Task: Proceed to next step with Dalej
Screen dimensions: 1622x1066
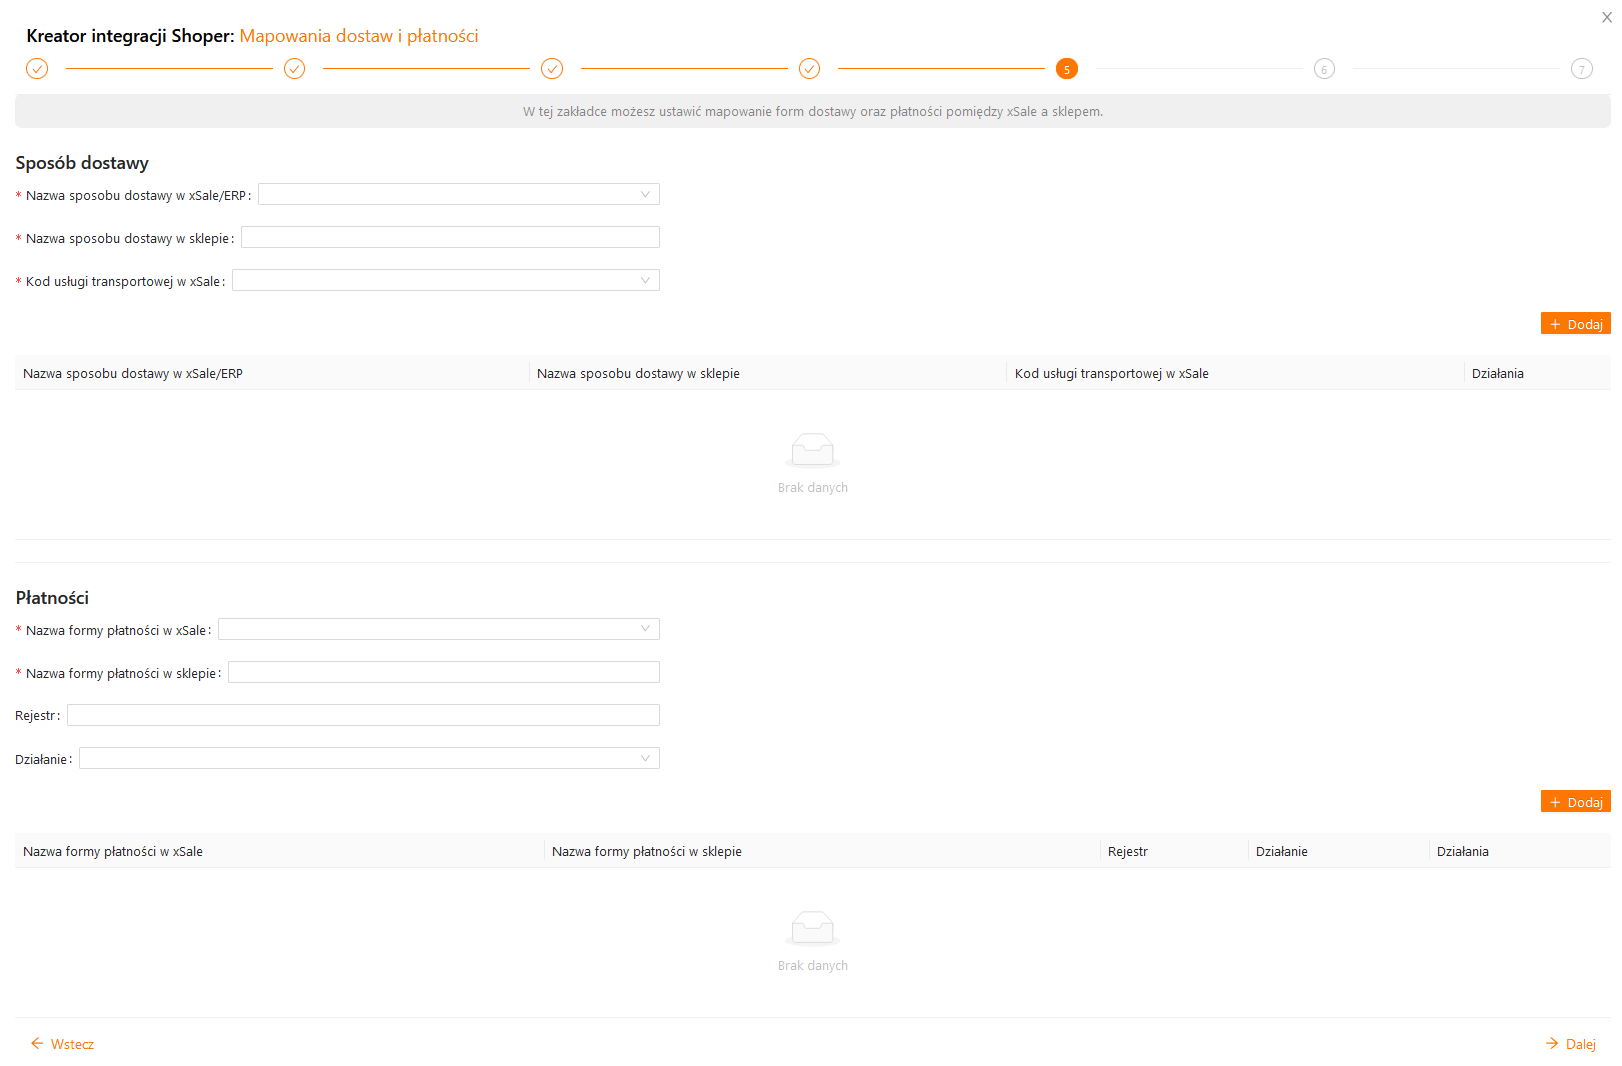Action: pos(1571,1044)
